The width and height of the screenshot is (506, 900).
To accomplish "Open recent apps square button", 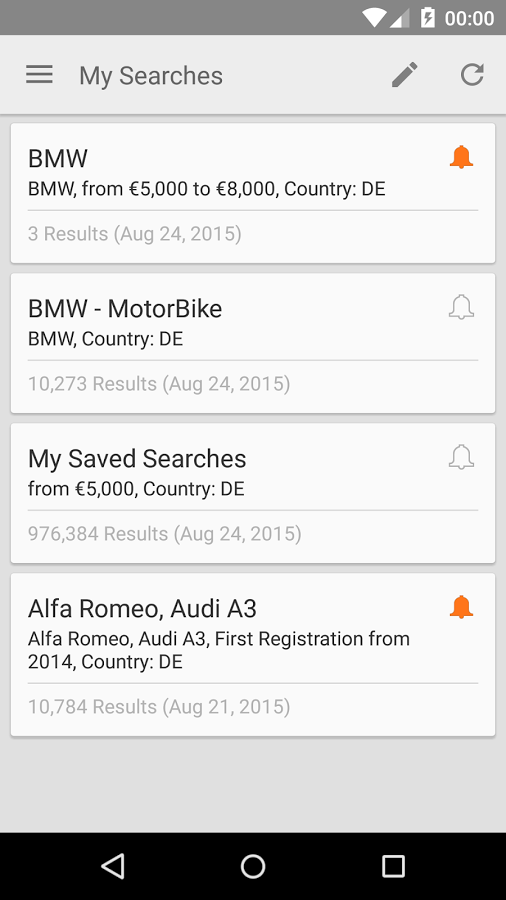I will (393, 866).
